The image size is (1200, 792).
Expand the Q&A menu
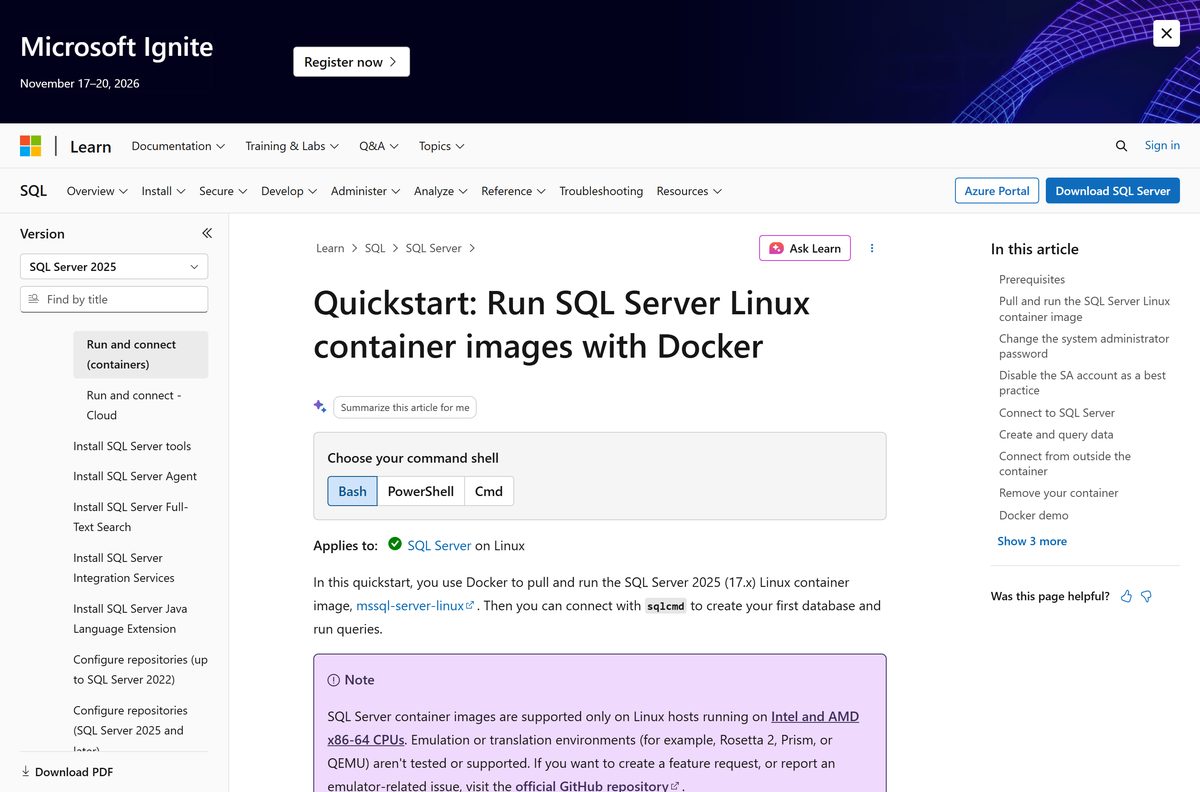pos(379,146)
